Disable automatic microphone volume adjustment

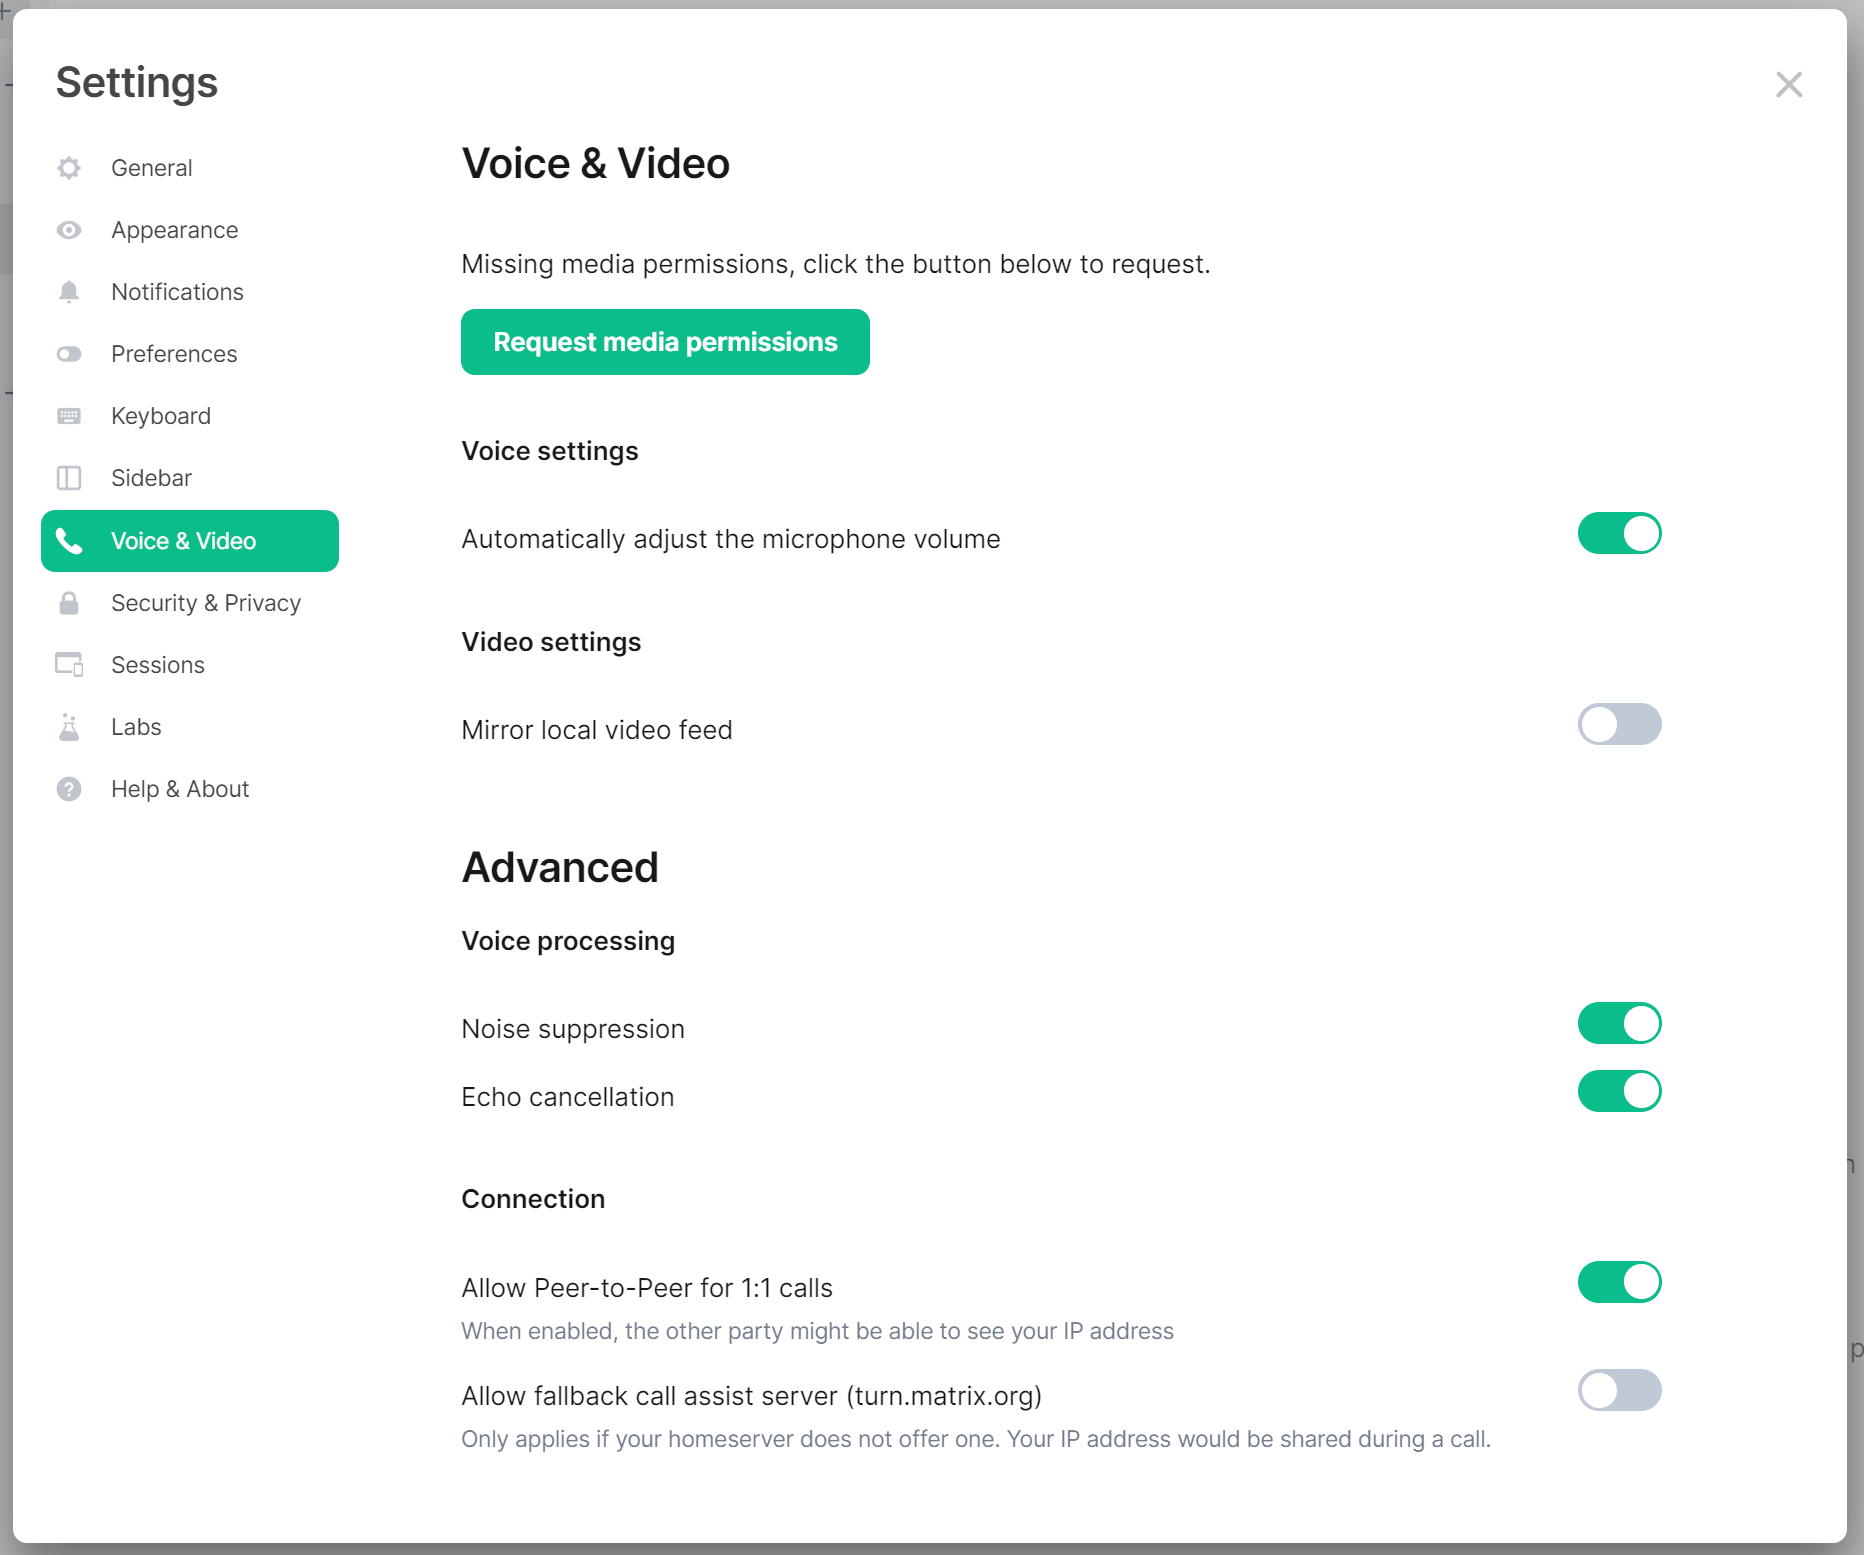point(1619,533)
